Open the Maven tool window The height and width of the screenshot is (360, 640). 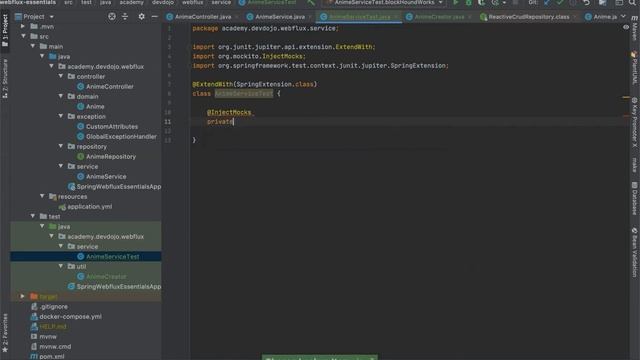click(x=635, y=28)
